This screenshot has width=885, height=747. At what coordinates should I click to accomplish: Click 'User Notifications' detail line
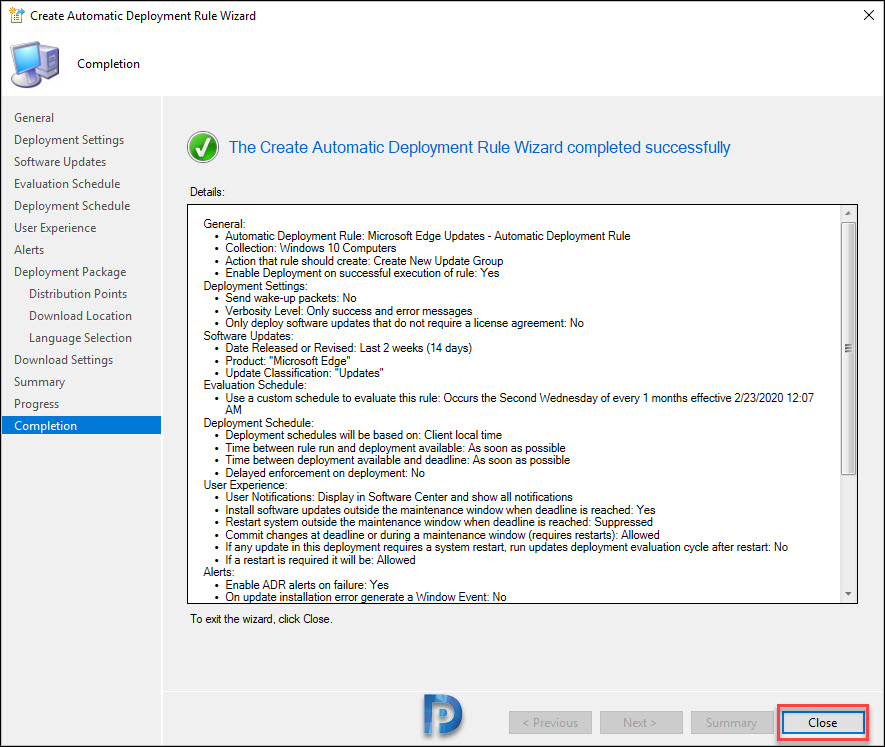pyautogui.click(x=399, y=497)
